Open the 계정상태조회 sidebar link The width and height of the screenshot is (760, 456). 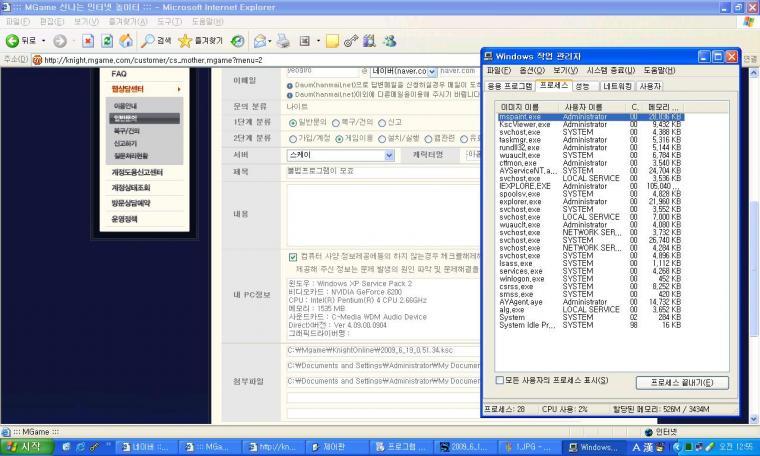[131, 188]
